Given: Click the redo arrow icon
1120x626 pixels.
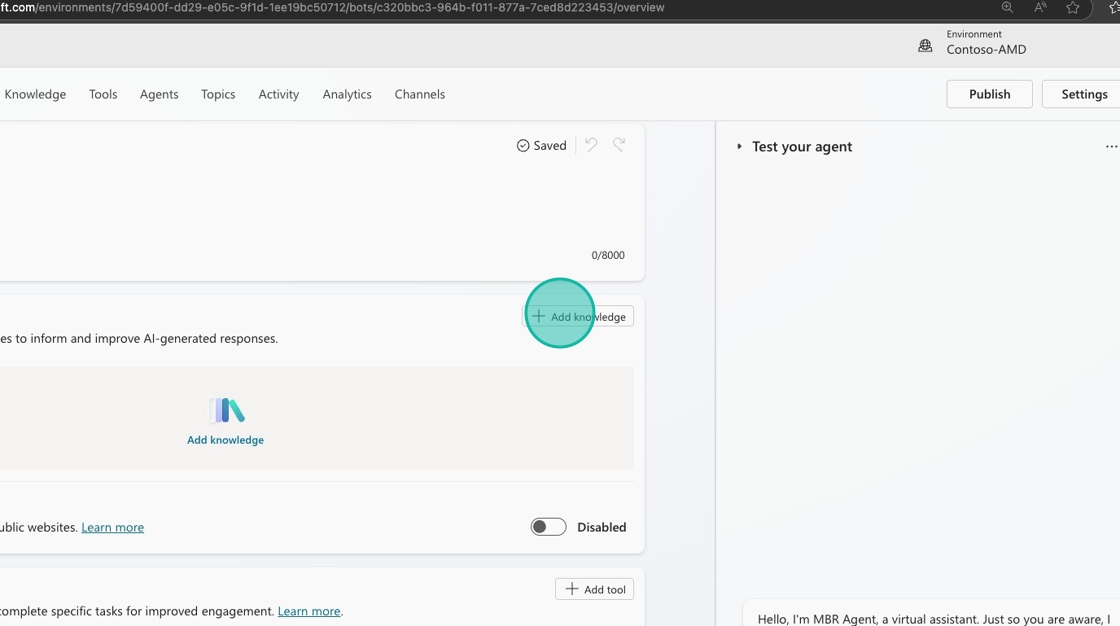Looking at the screenshot, I should coord(619,145).
